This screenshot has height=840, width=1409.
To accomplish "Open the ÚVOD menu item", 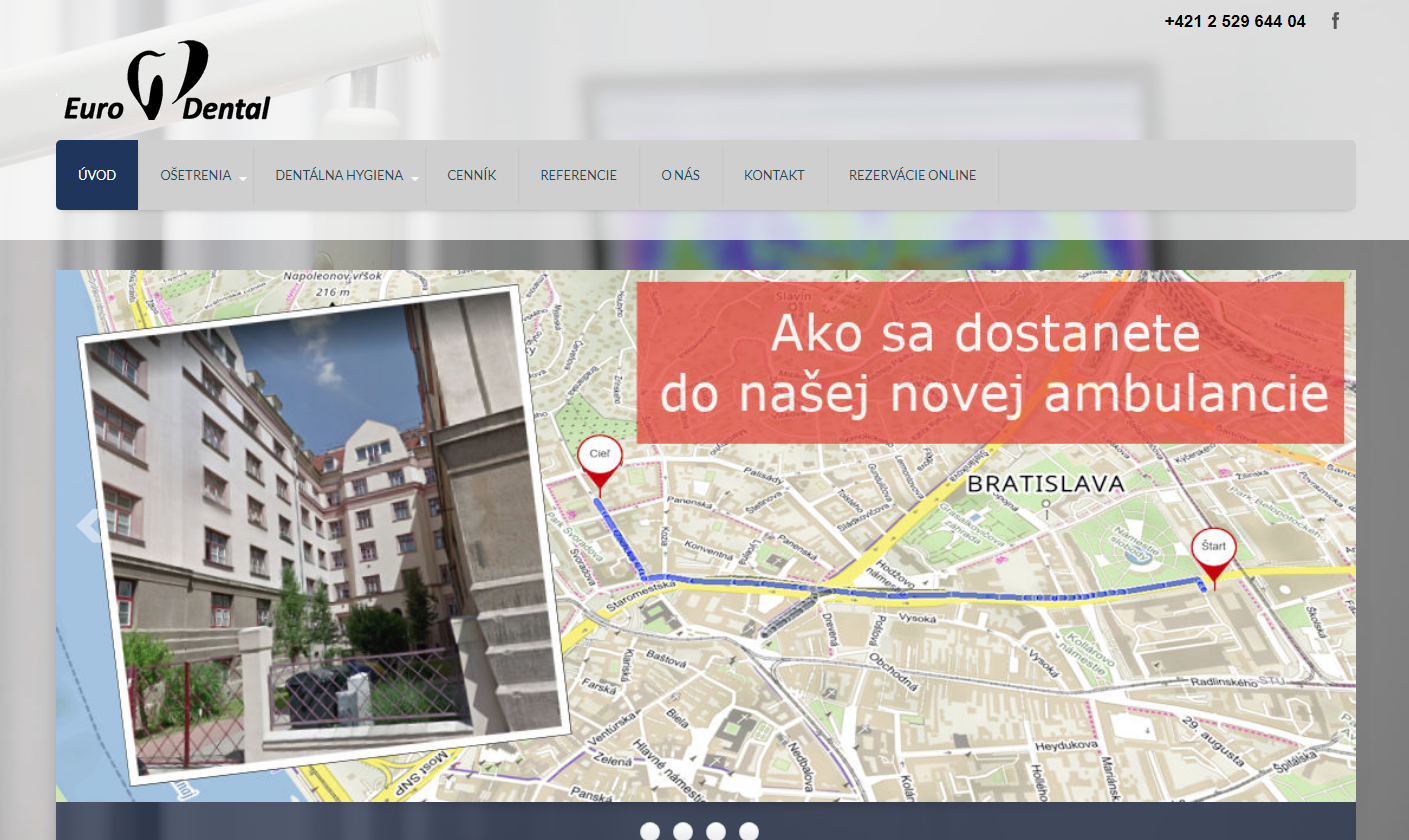I will (97, 175).
